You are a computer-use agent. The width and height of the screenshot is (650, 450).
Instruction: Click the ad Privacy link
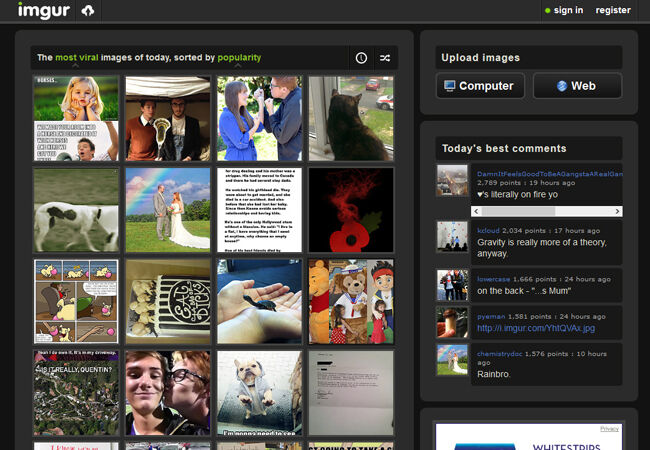tap(609, 429)
